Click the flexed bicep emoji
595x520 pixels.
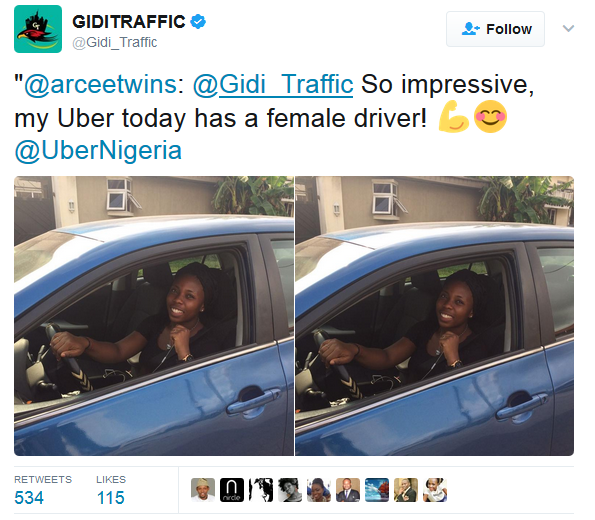pyautogui.click(x=453, y=117)
